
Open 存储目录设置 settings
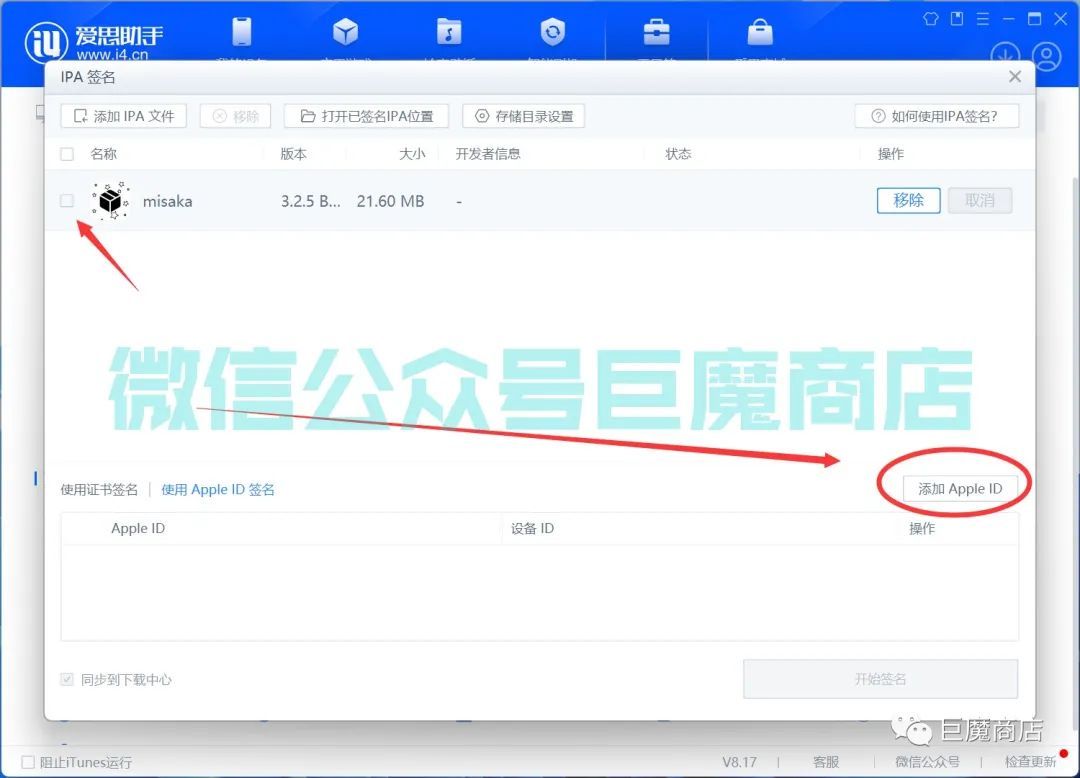[x=523, y=116]
